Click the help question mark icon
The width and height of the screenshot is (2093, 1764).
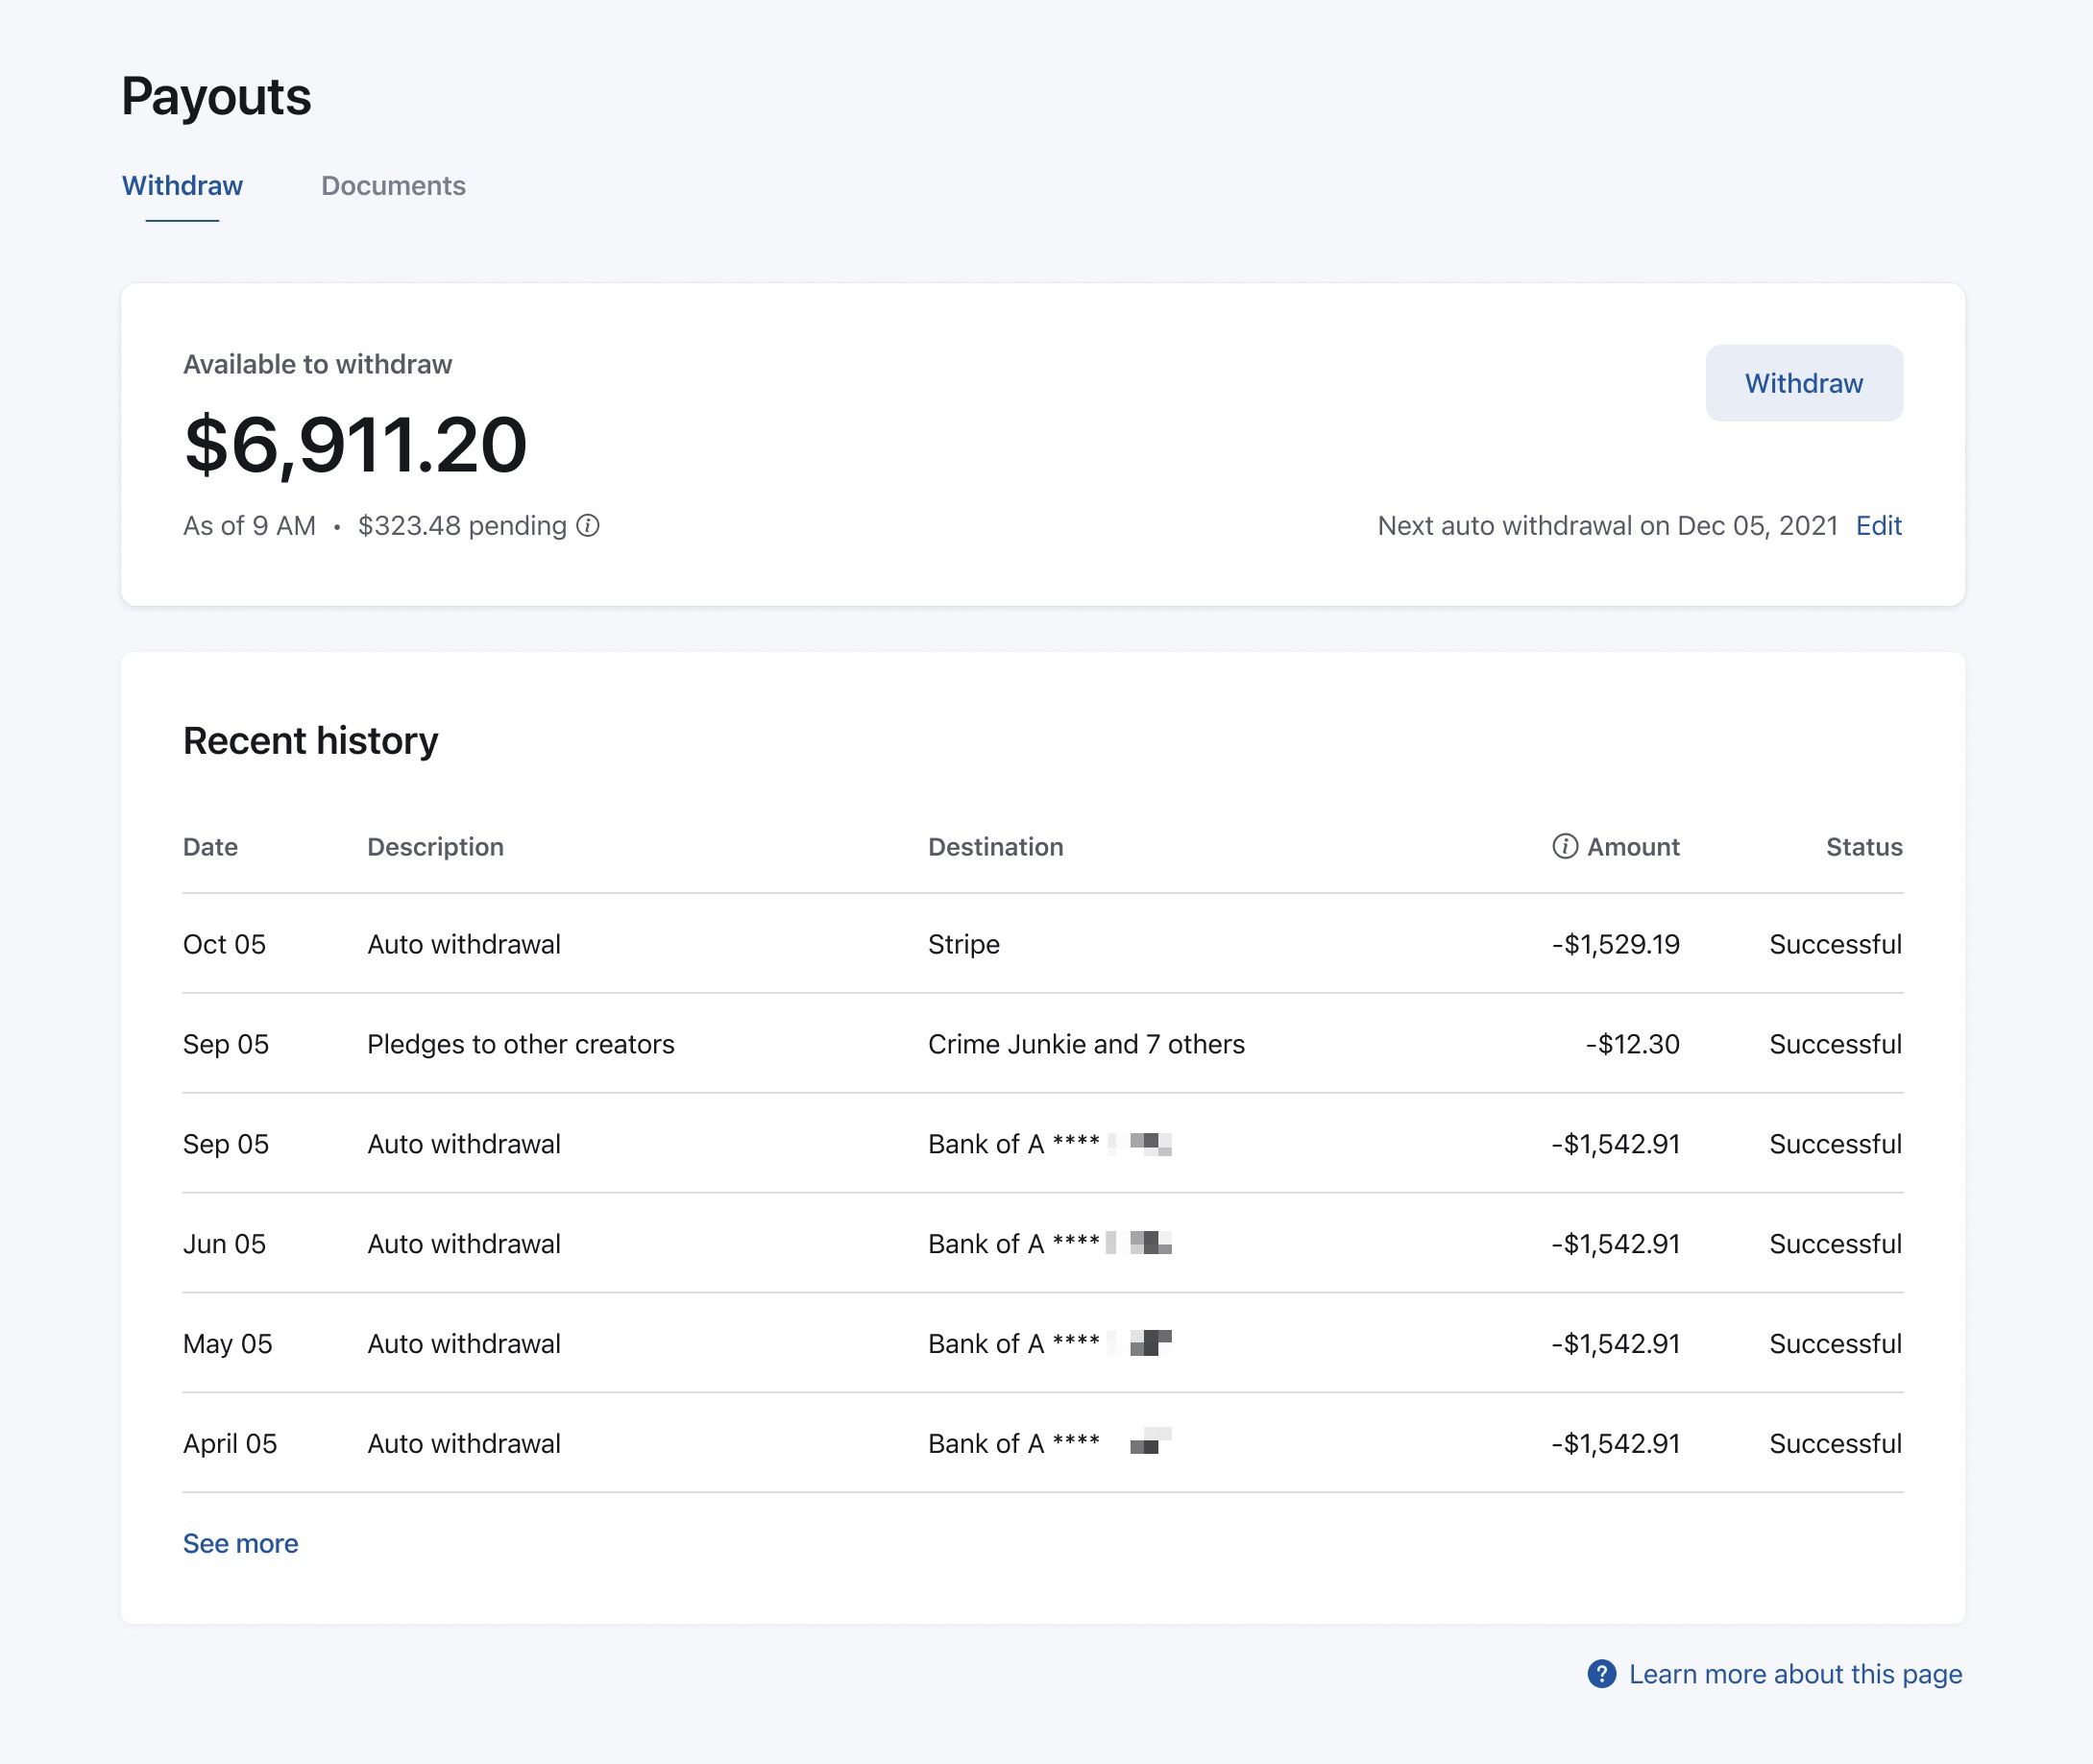tap(1601, 1673)
